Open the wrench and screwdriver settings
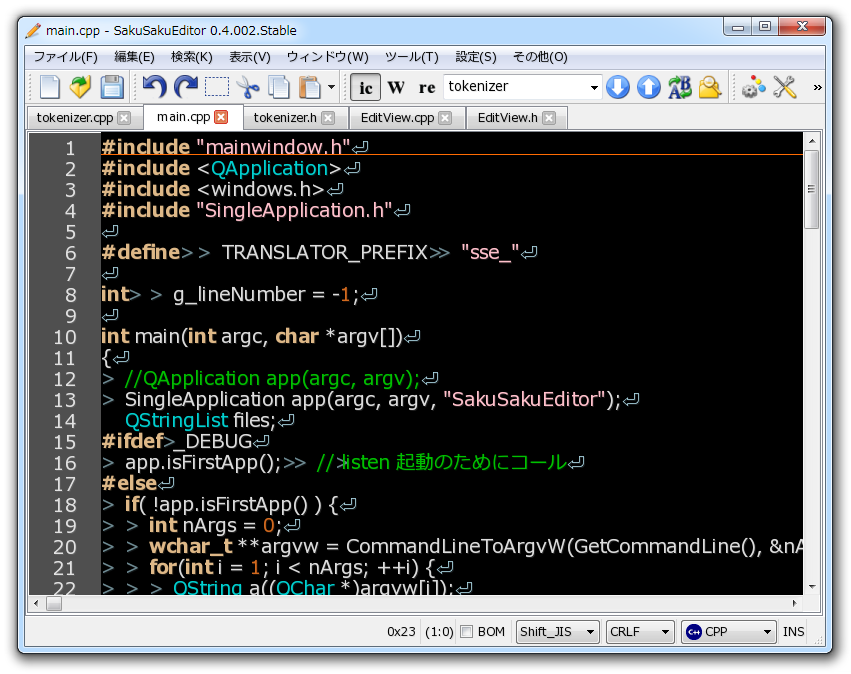The image size is (851, 674). coord(785,88)
